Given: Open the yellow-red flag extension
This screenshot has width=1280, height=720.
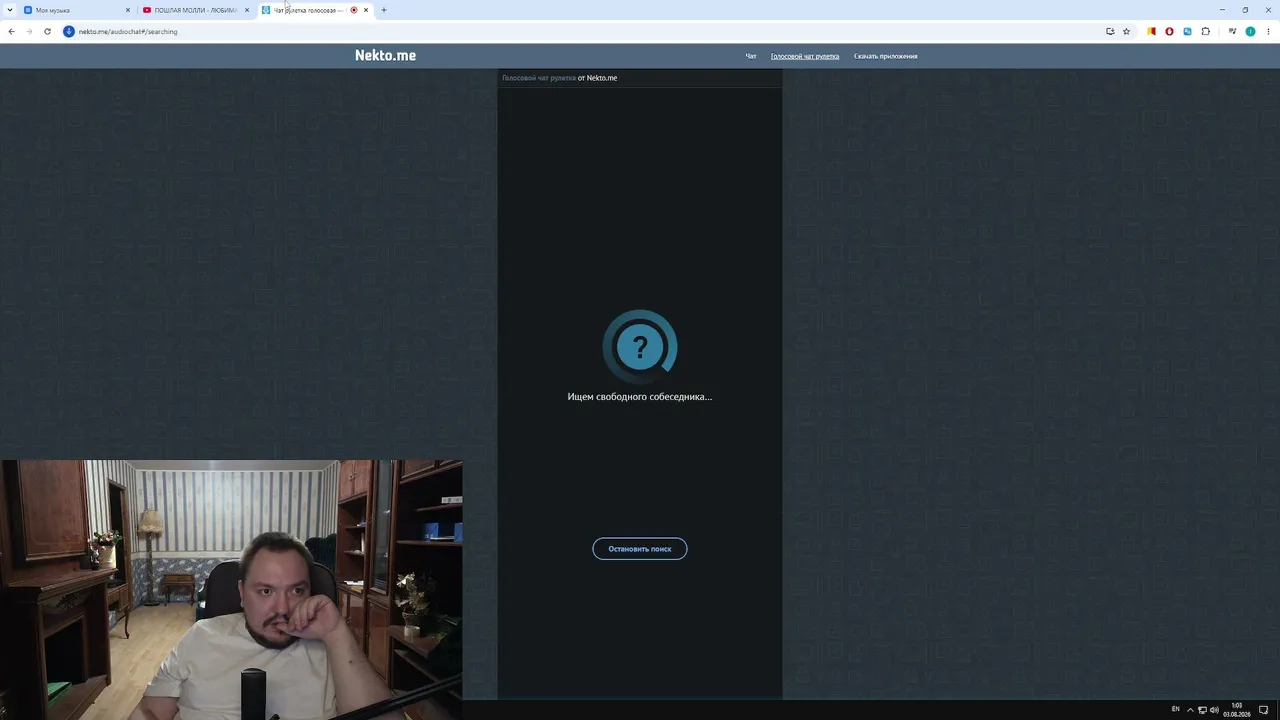Looking at the screenshot, I should 1152,31.
